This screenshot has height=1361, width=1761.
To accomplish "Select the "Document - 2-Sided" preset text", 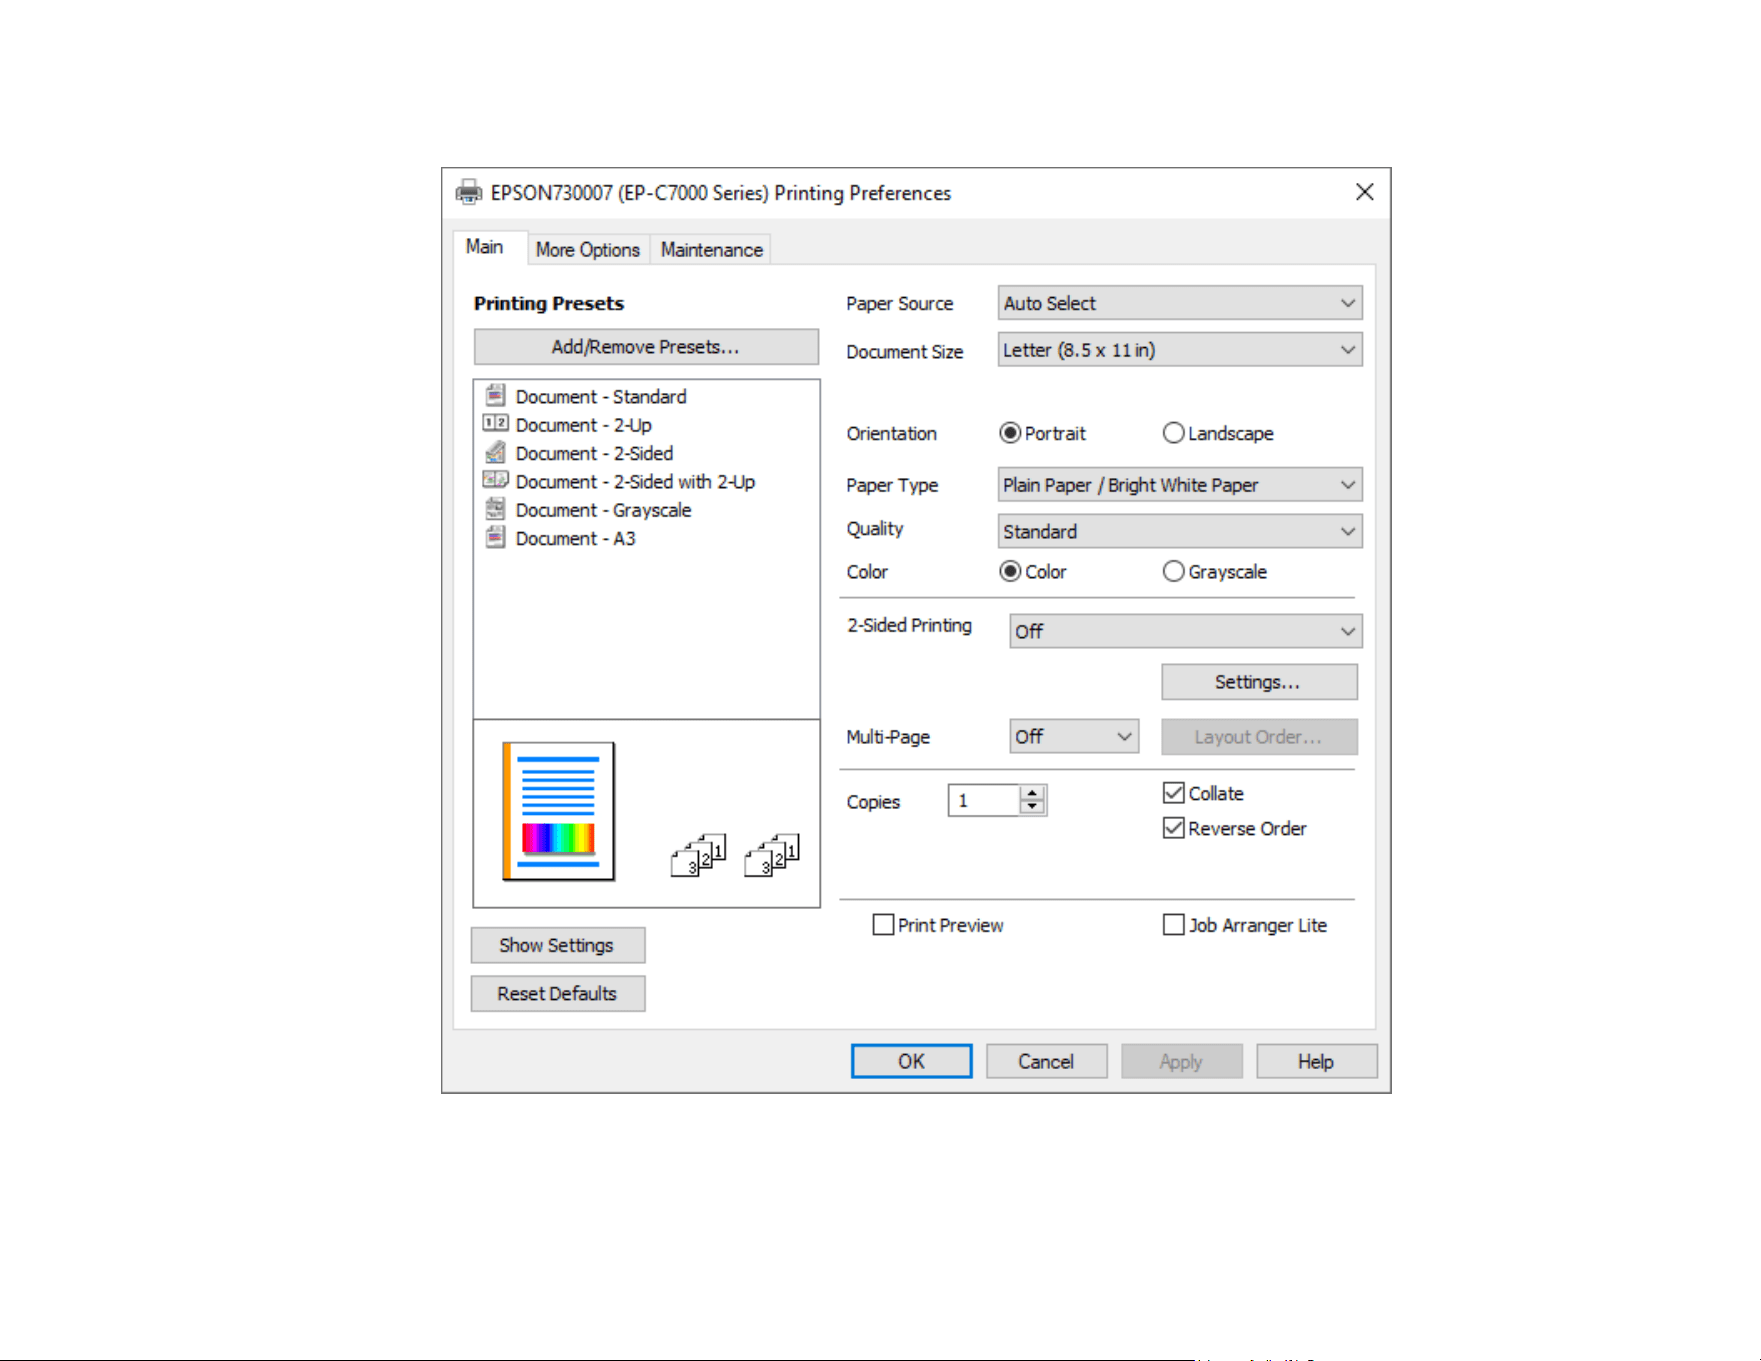I will (x=595, y=453).
